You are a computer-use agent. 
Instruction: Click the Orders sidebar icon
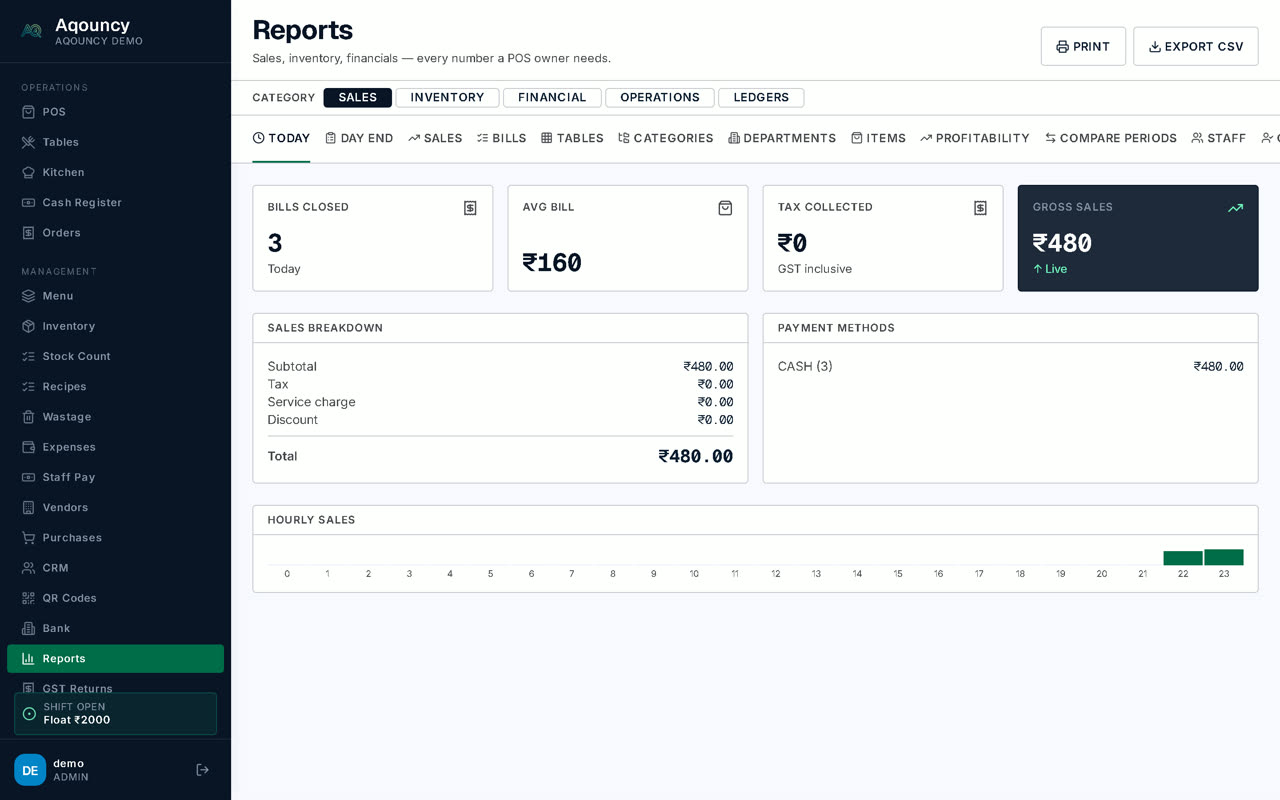coord(28,233)
